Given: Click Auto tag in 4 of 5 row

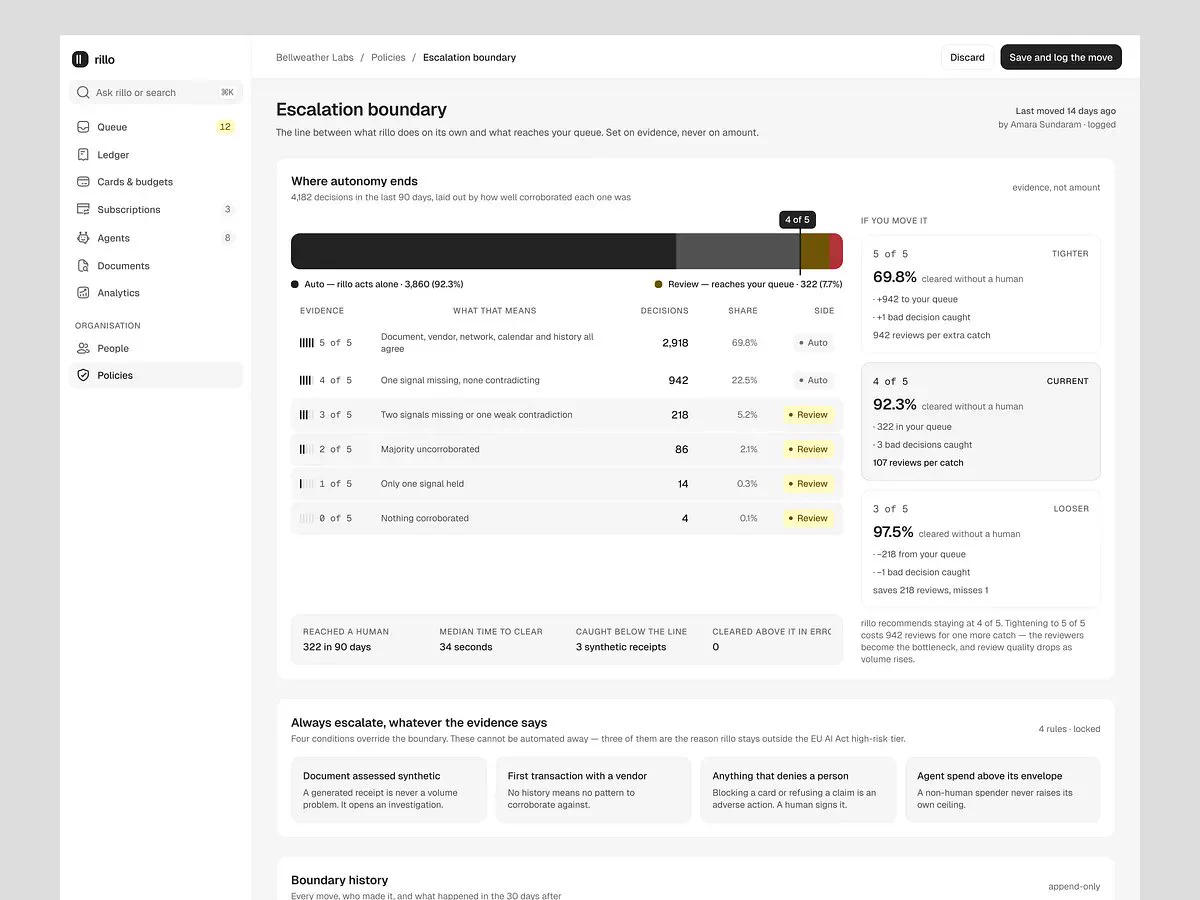Looking at the screenshot, I should pos(813,380).
